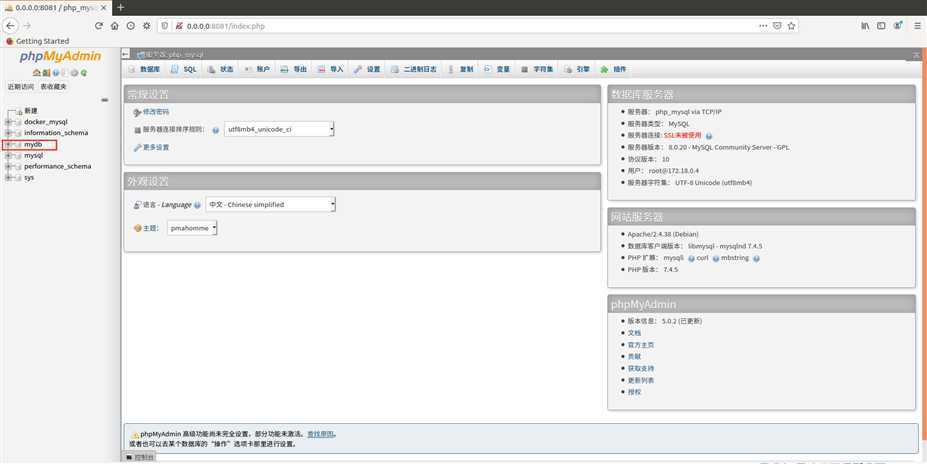This screenshot has height=464, width=927.
Task: Open 官方主页 official homepage link
Action: [641, 345]
